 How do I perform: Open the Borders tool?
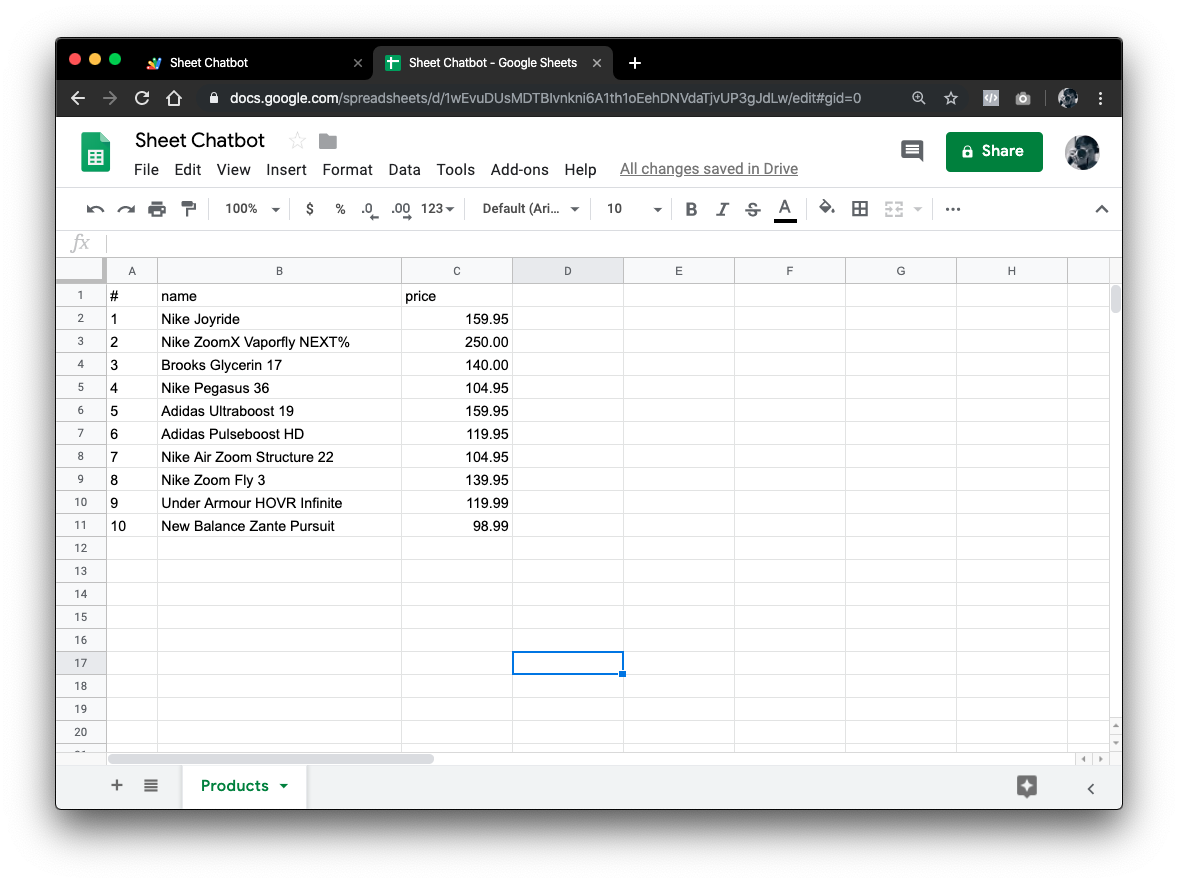pos(860,209)
